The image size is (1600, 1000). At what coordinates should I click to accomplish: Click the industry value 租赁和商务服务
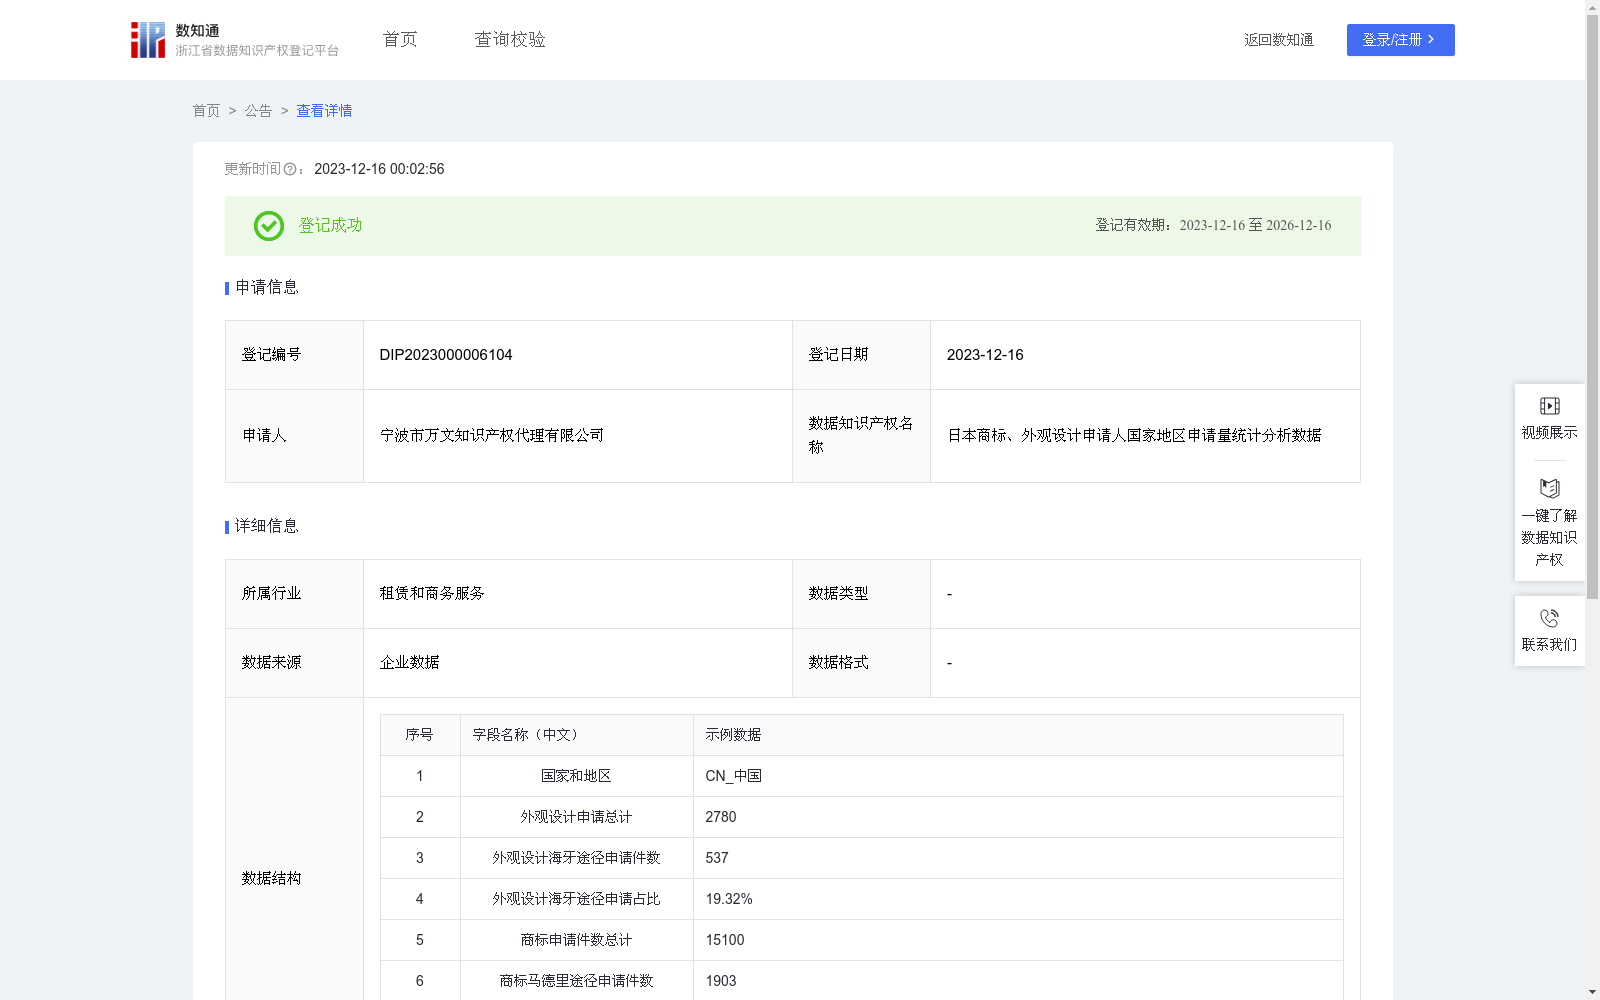point(432,594)
